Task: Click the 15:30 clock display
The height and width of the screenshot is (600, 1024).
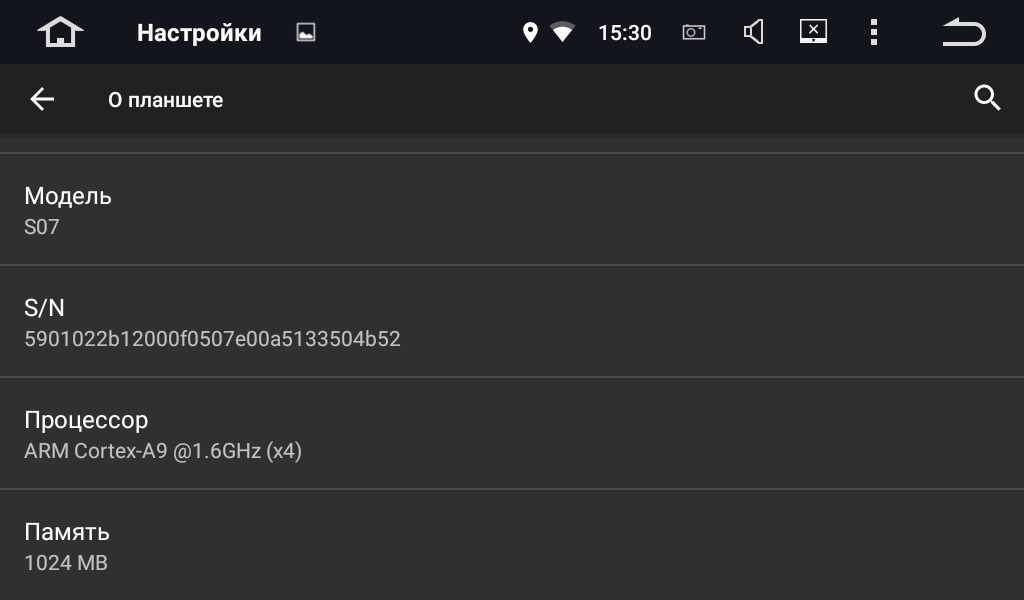Action: [624, 33]
